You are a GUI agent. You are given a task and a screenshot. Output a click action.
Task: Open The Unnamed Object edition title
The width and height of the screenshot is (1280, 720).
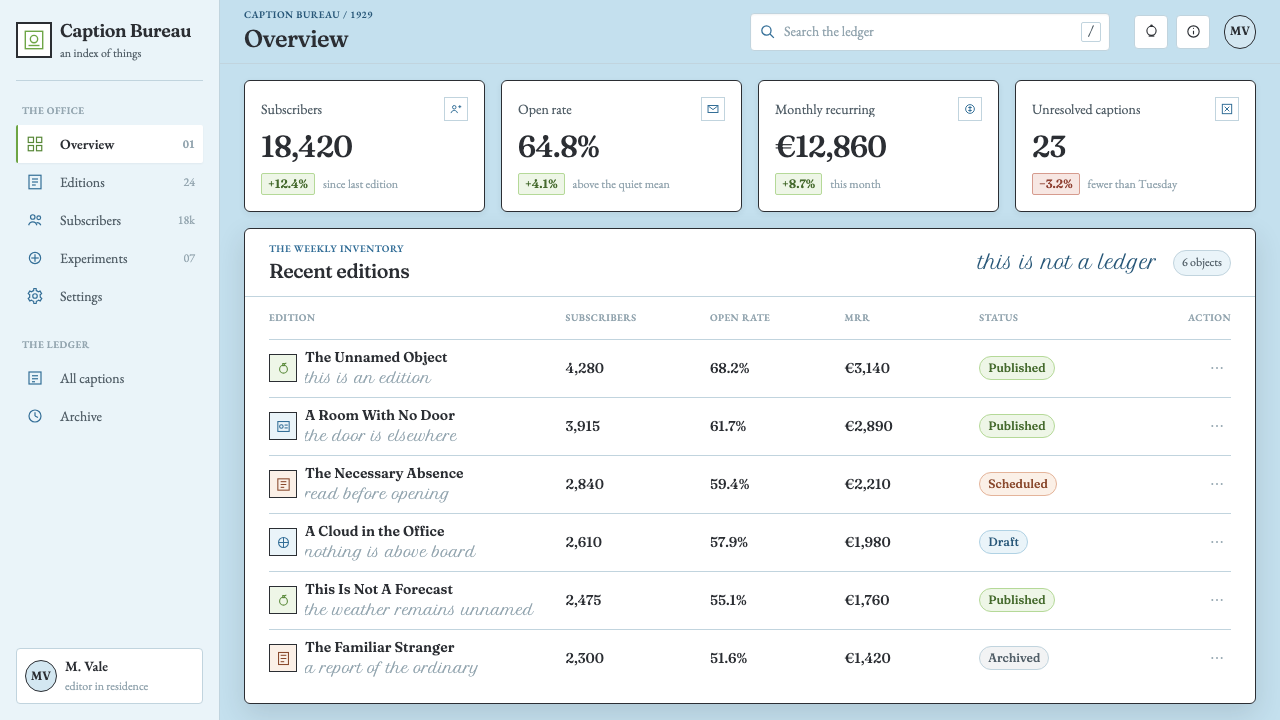click(376, 358)
